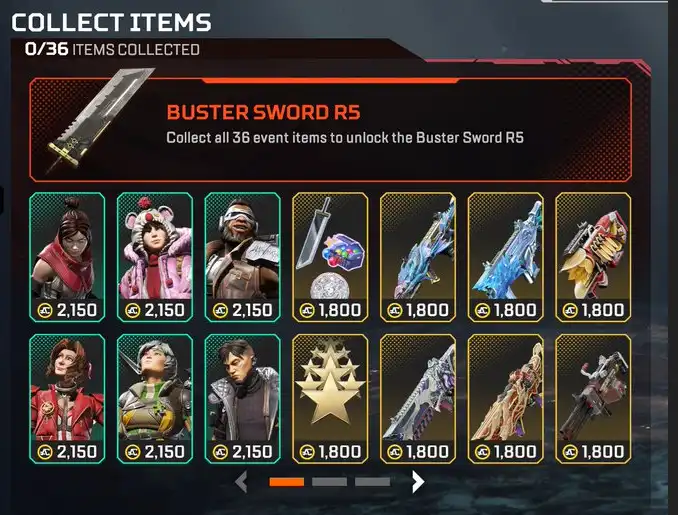Pick the crystal-blue weapon skin next to the red one
678x515 pixels.
tap(506, 257)
